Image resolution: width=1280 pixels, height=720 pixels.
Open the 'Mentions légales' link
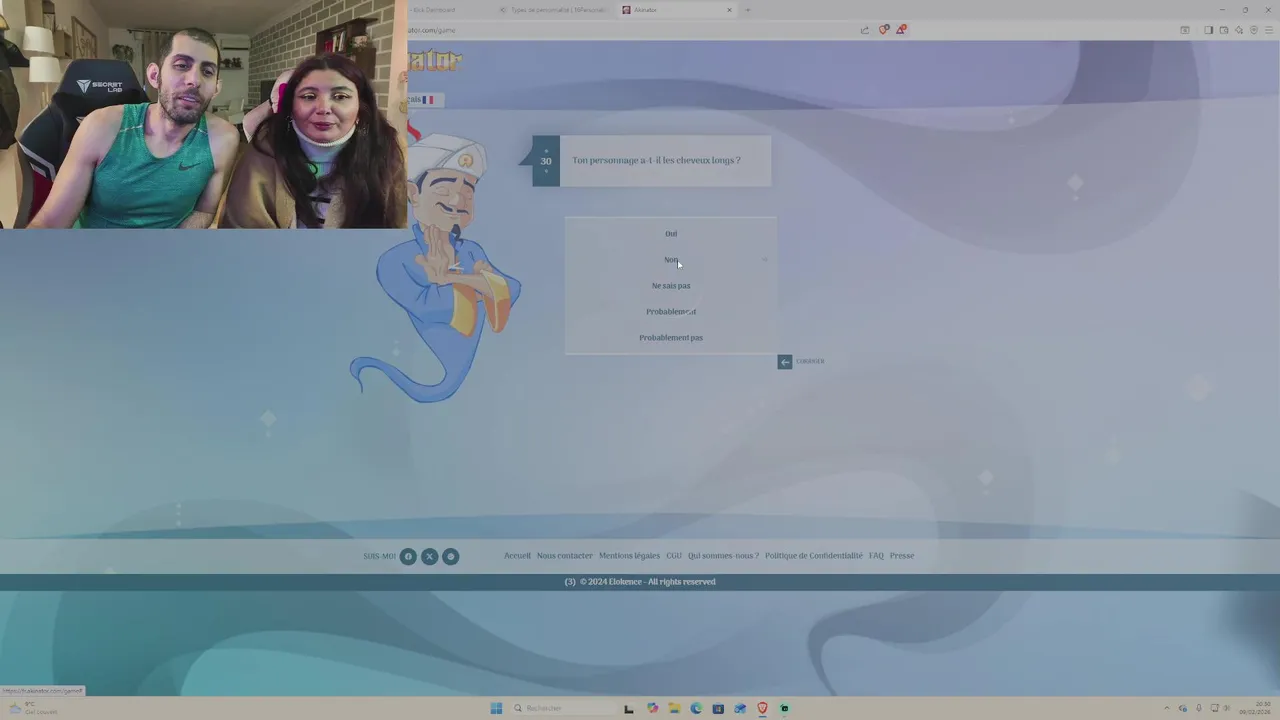(x=629, y=556)
